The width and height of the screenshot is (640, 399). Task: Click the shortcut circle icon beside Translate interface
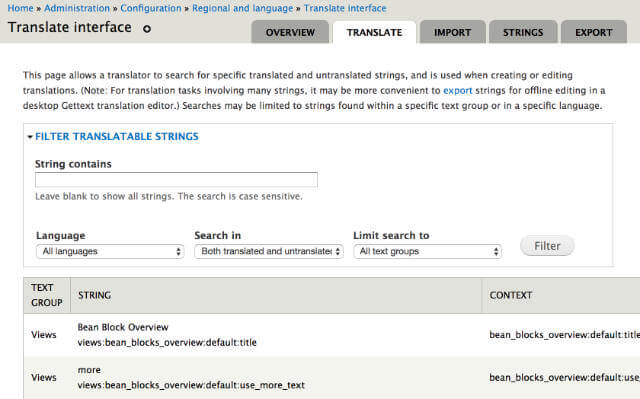[x=147, y=29]
